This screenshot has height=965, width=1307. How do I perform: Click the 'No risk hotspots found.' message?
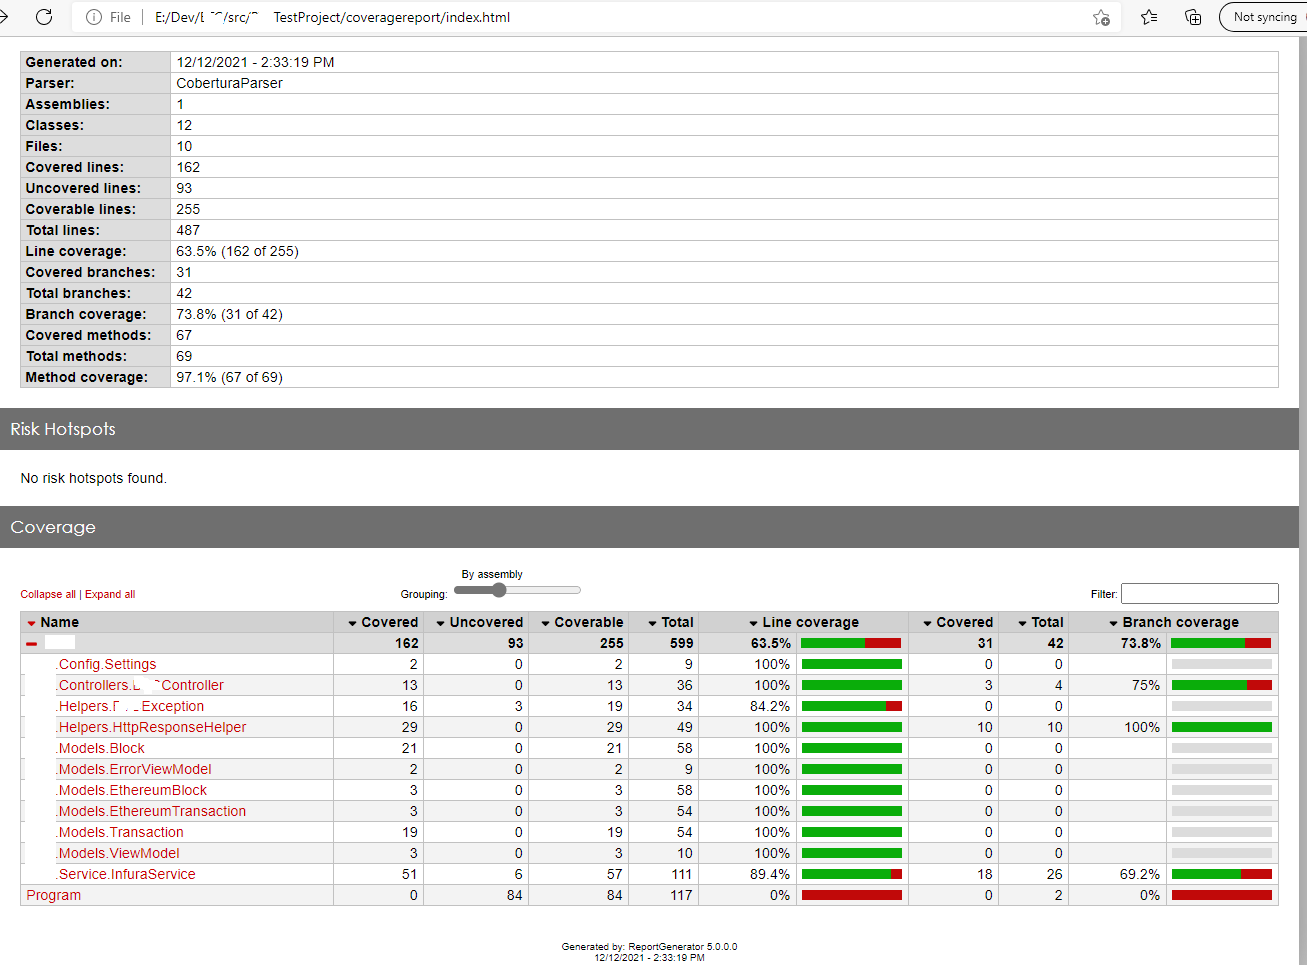94,478
